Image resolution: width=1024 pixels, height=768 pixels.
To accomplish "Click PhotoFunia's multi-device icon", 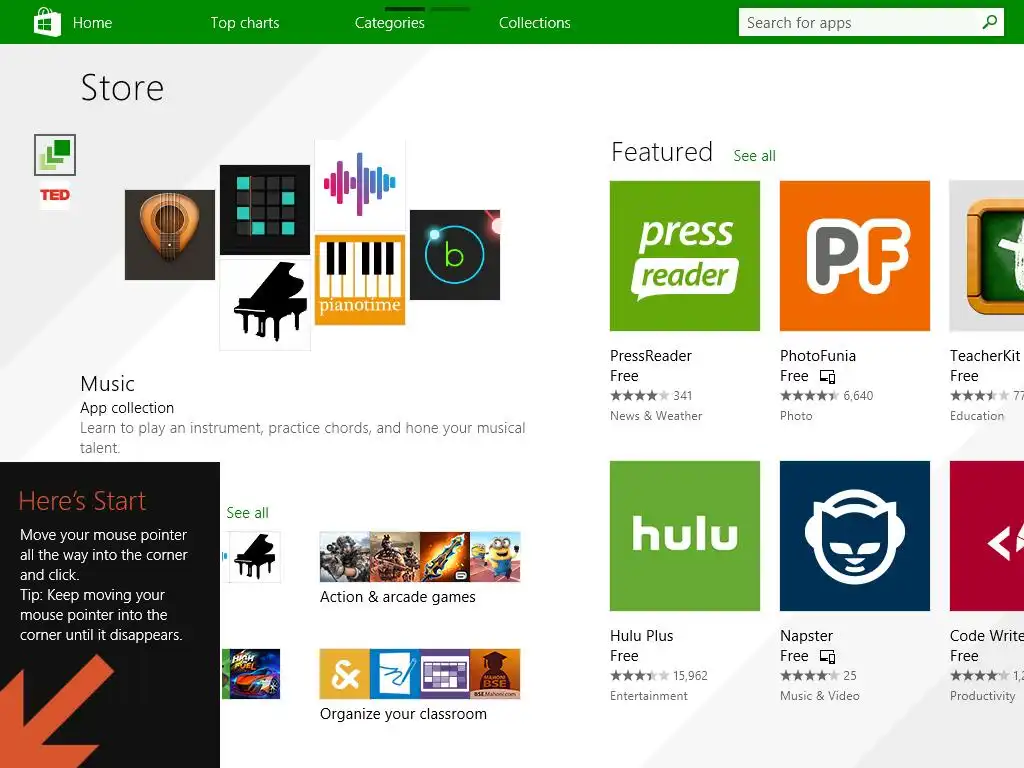I will [x=827, y=377].
